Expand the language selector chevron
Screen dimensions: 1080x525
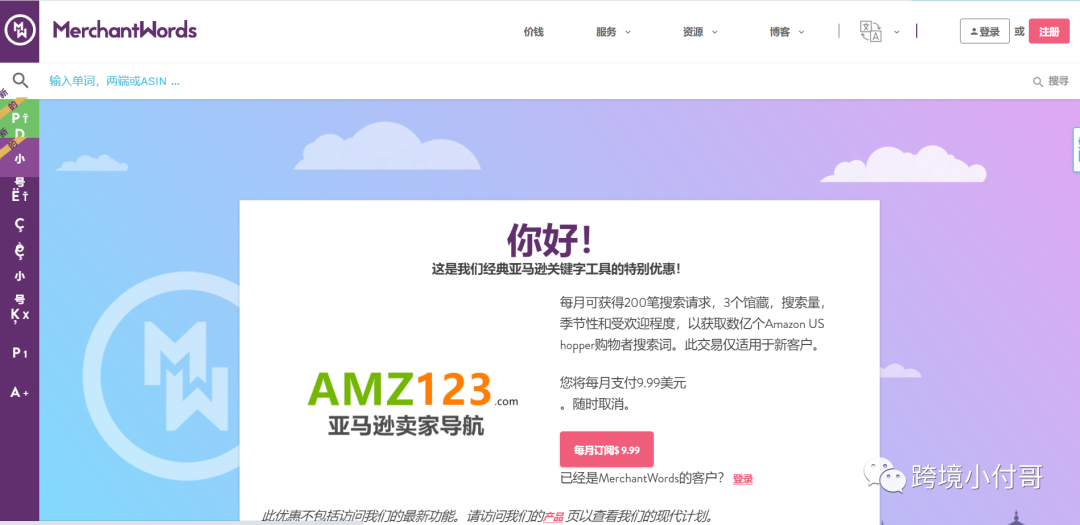[897, 32]
